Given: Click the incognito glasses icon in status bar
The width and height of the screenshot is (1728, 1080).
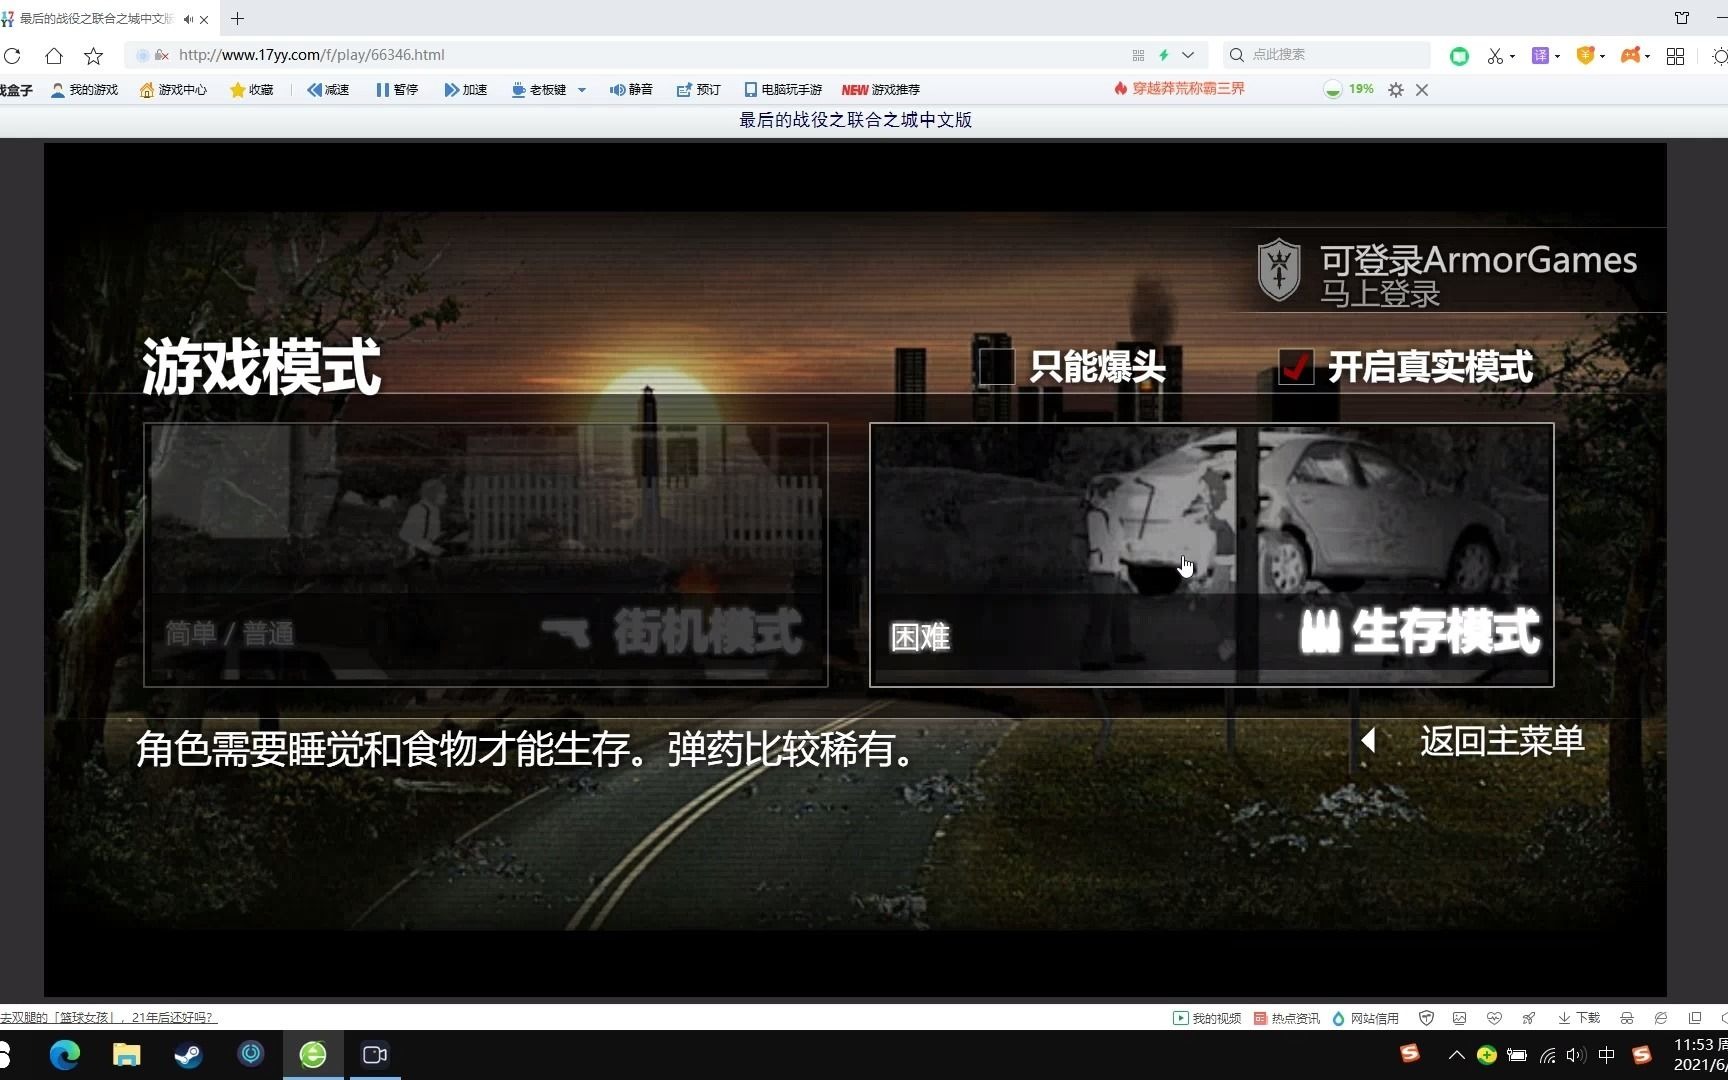Looking at the screenshot, I should [x=1627, y=1018].
